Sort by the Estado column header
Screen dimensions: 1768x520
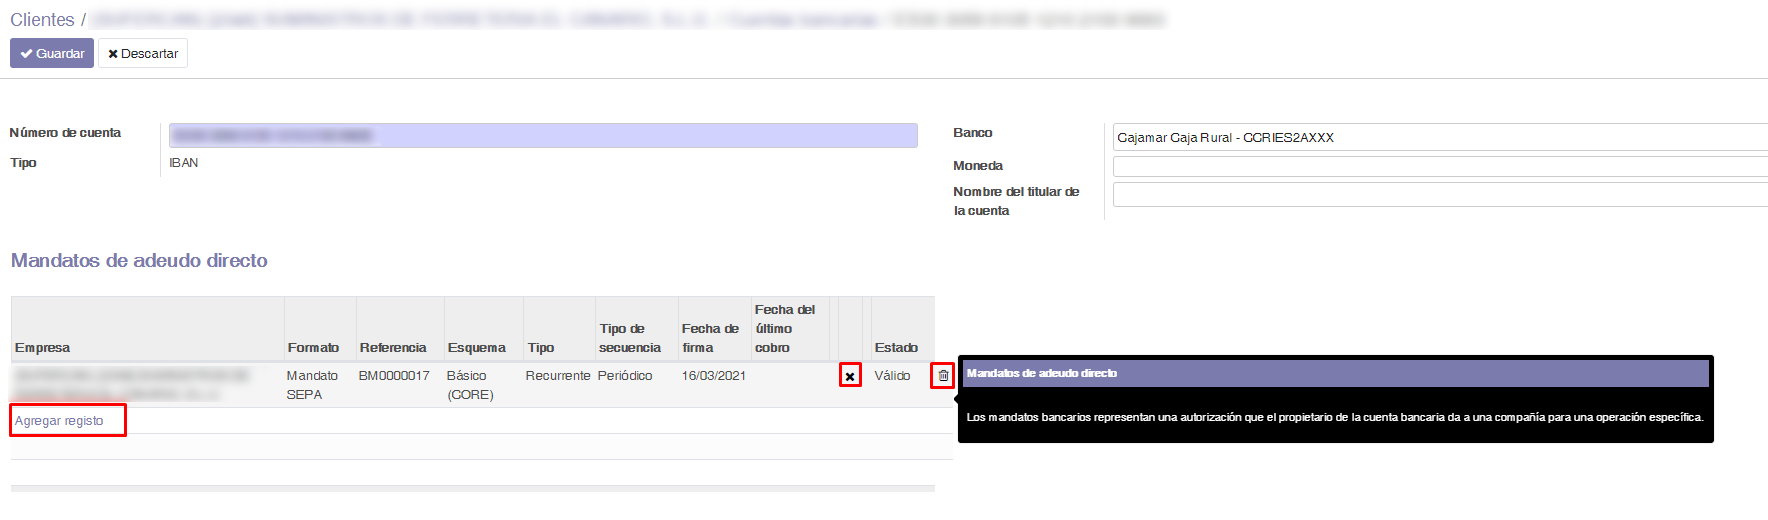[896, 348]
